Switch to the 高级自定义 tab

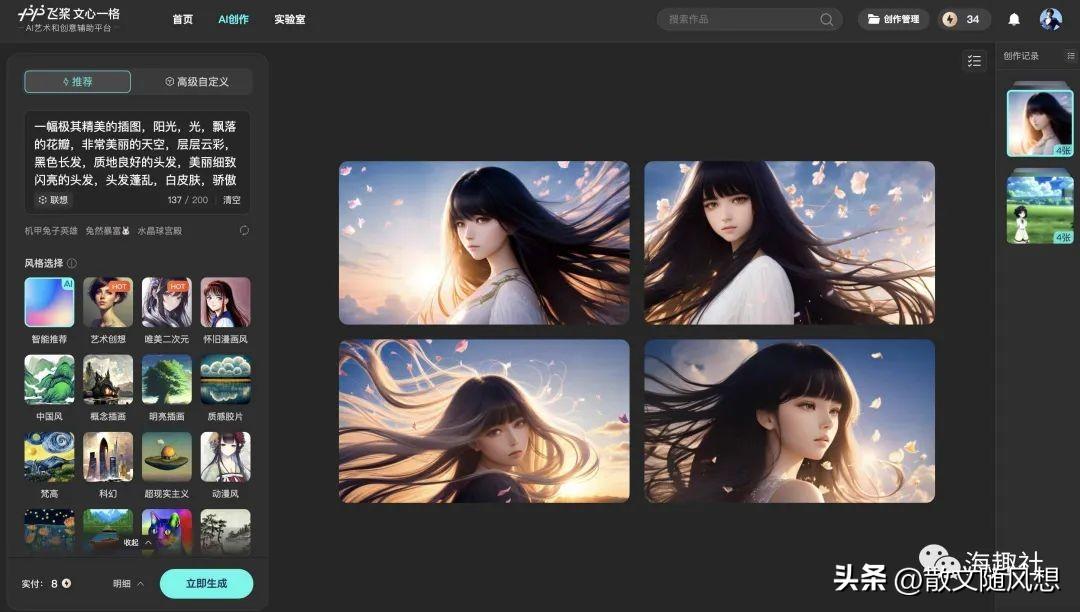(196, 82)
